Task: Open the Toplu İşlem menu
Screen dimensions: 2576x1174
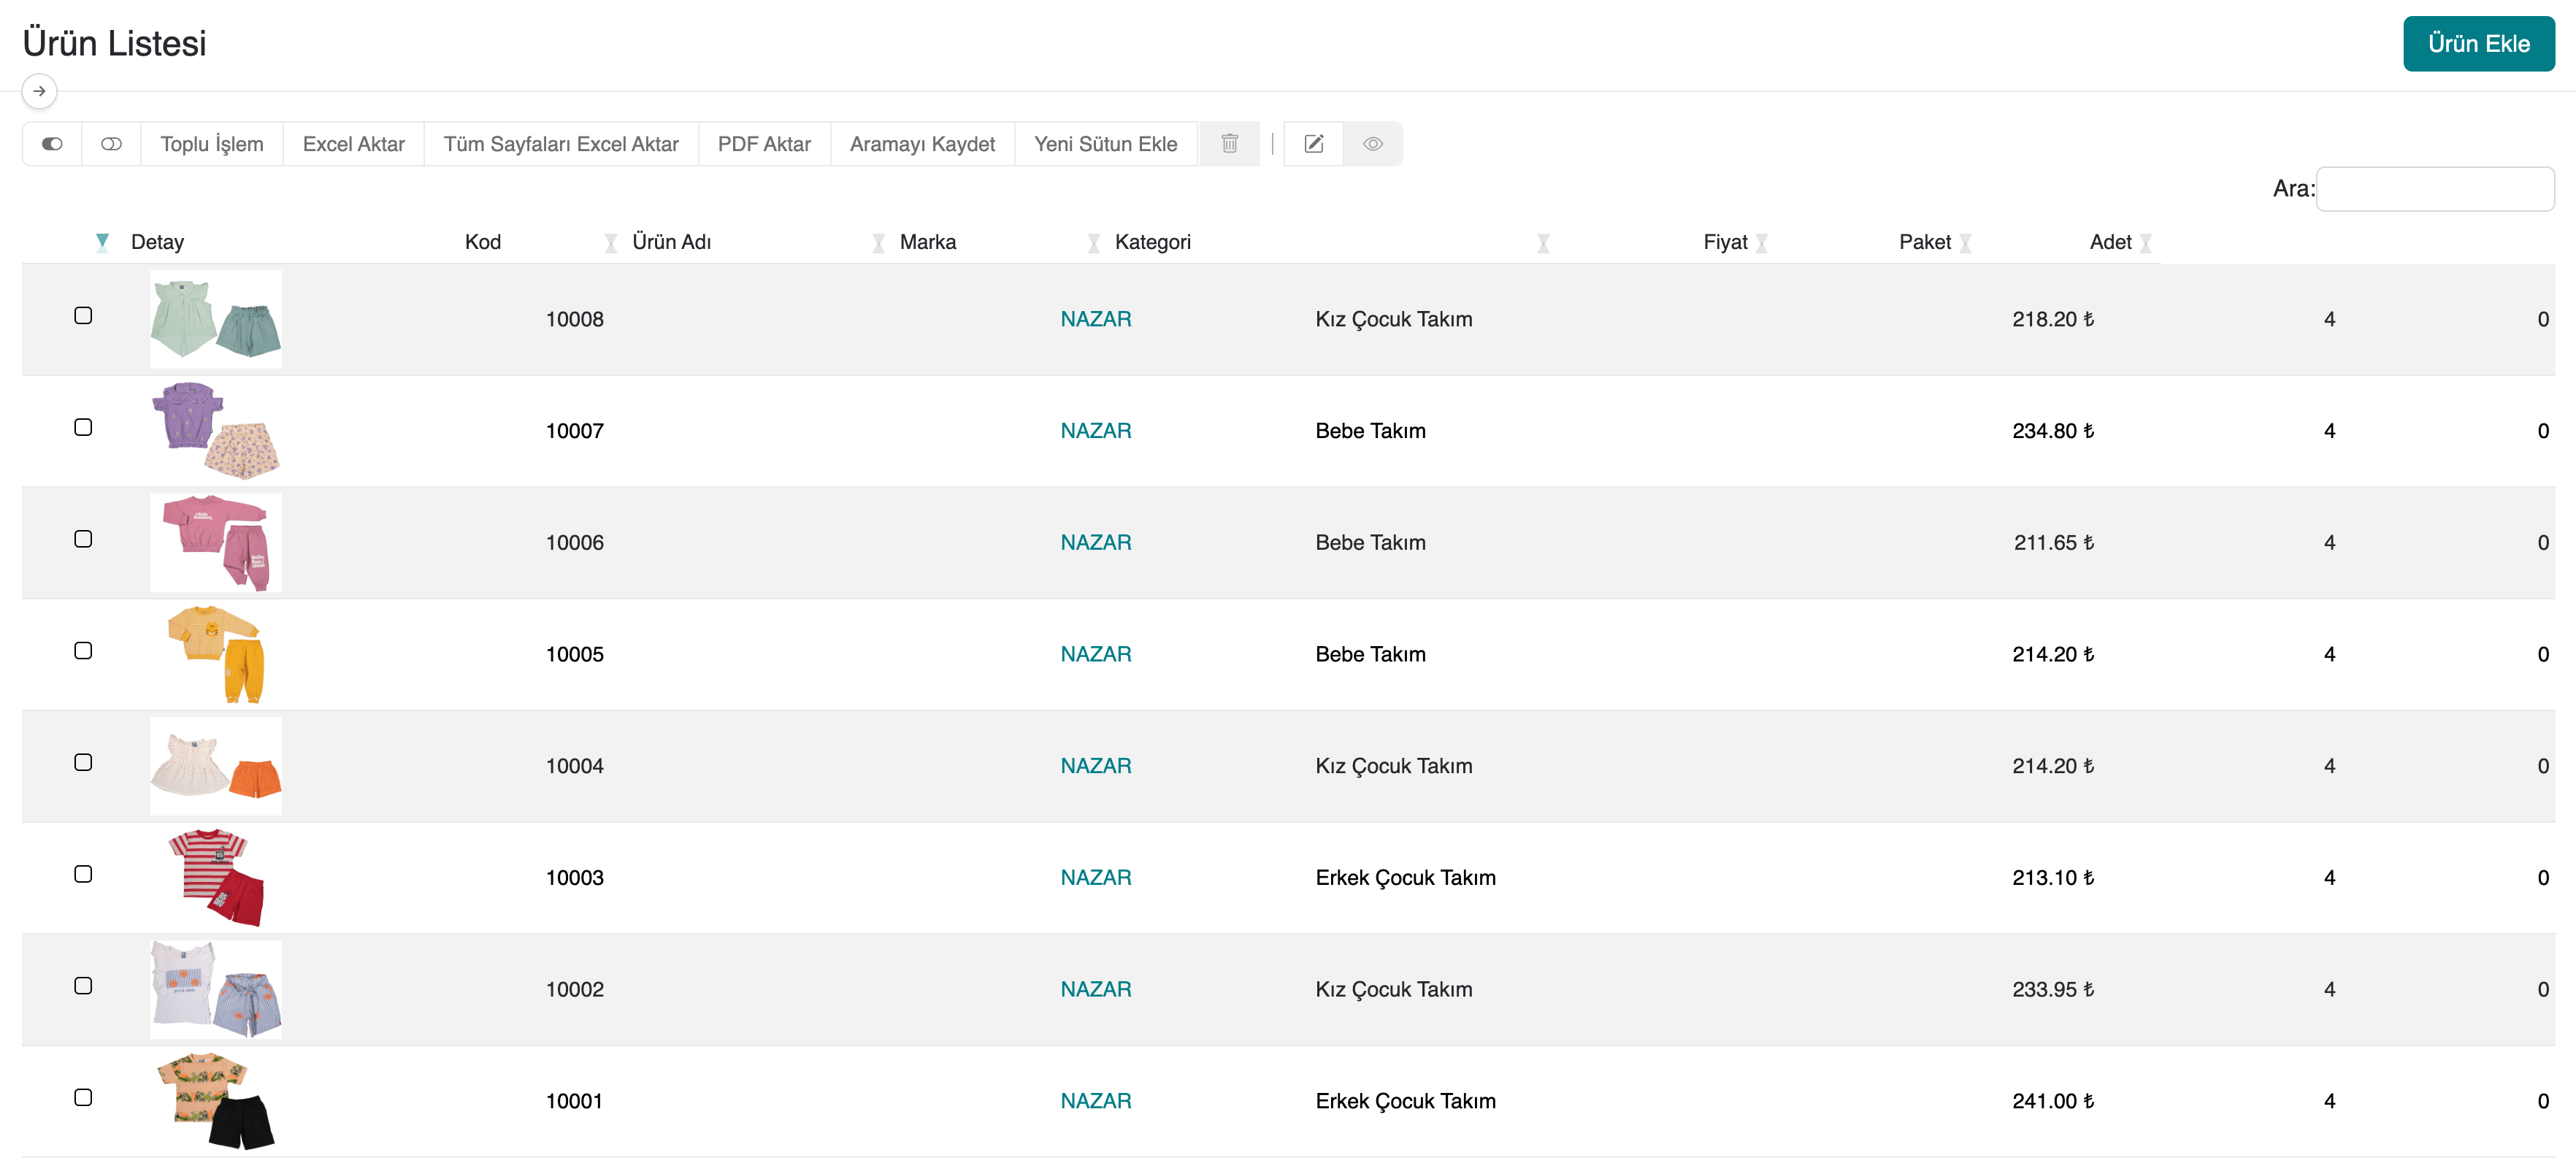Action: click(212, 144)
